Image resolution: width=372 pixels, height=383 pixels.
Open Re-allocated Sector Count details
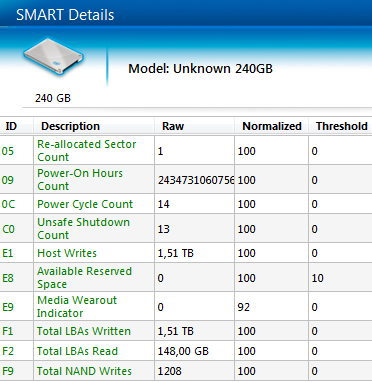pyautogui.click(x=87, y=151)
